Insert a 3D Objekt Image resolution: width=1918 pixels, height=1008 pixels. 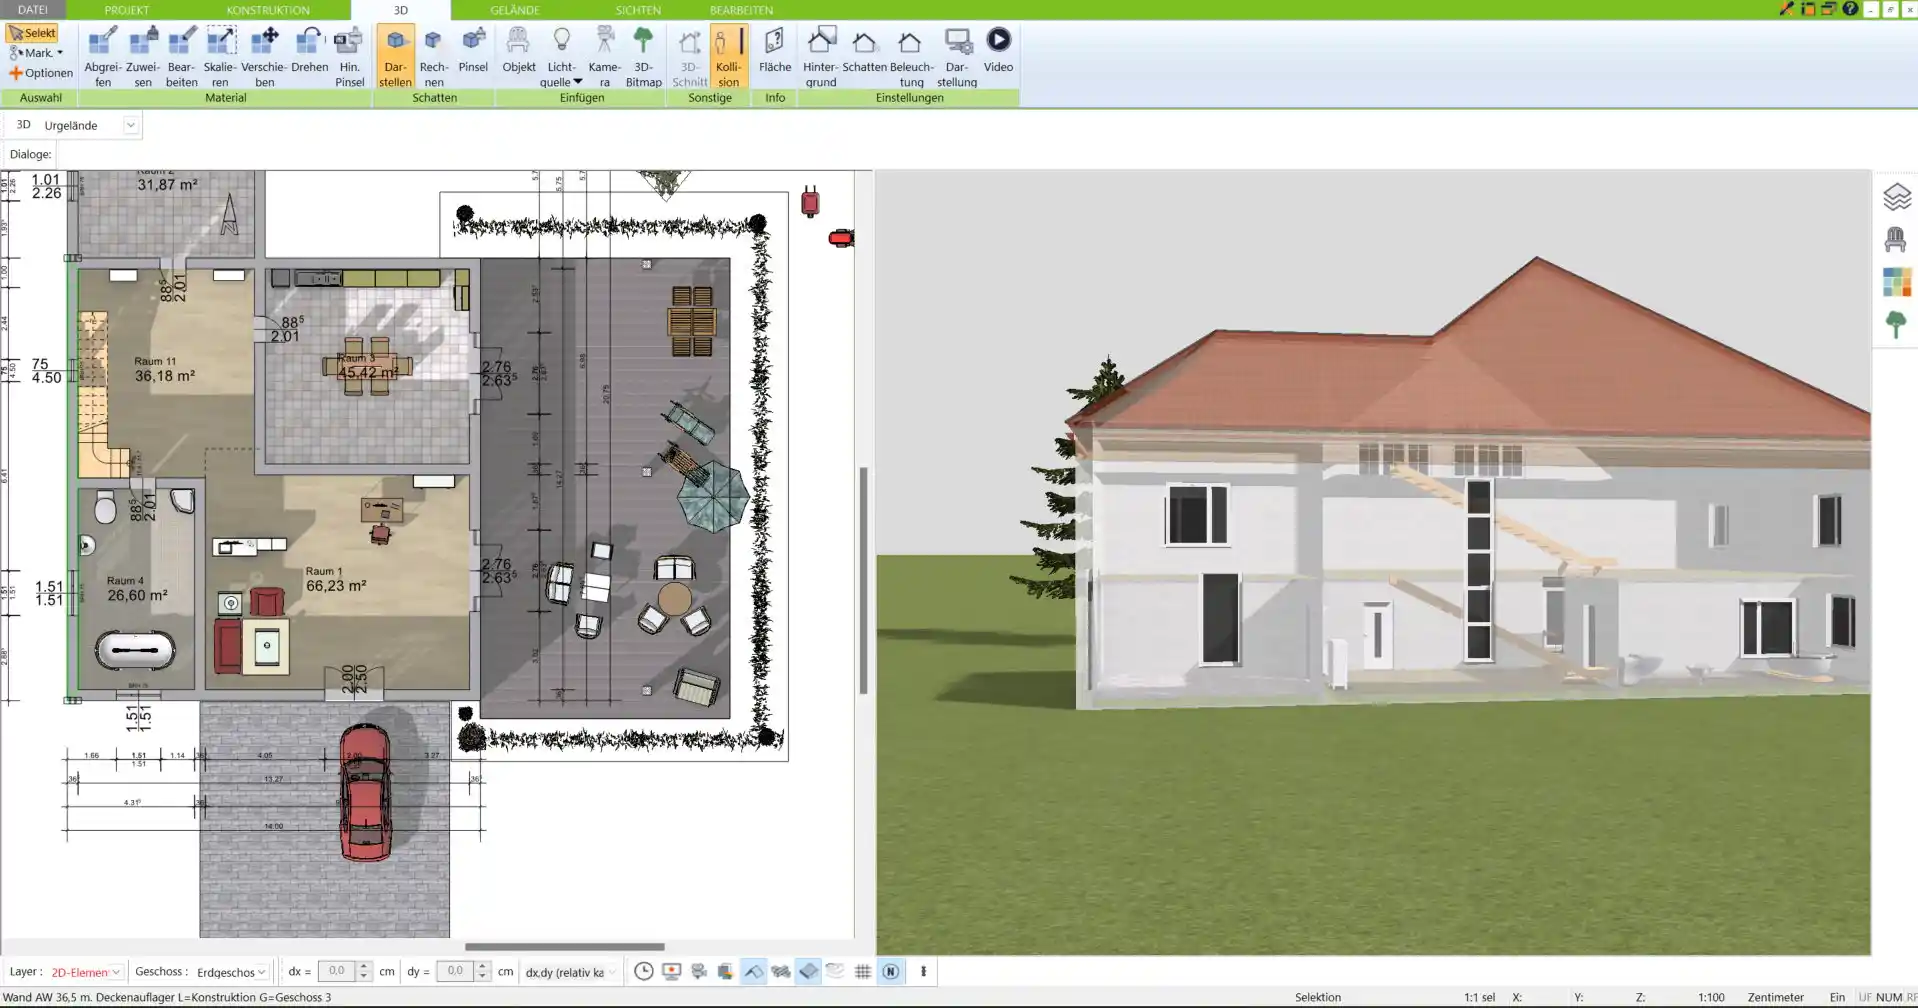click(x=518, y=50)
